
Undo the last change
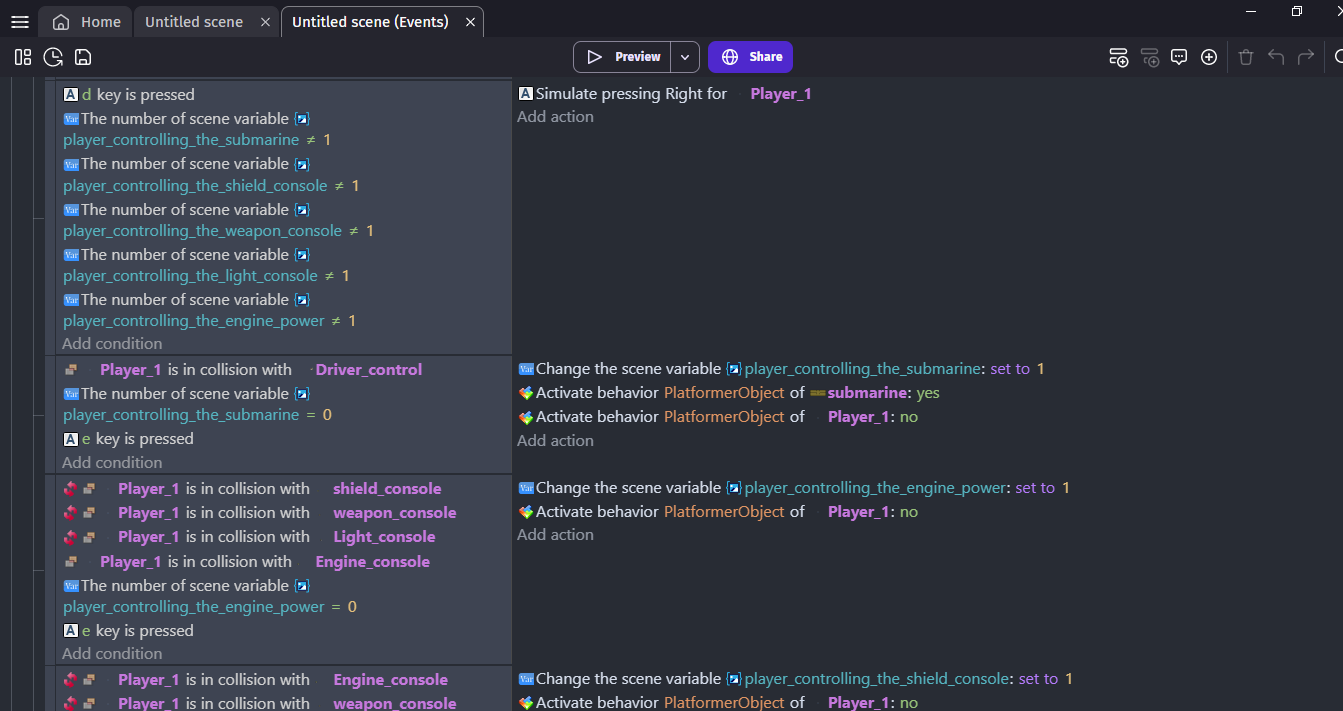point(1276,57)
